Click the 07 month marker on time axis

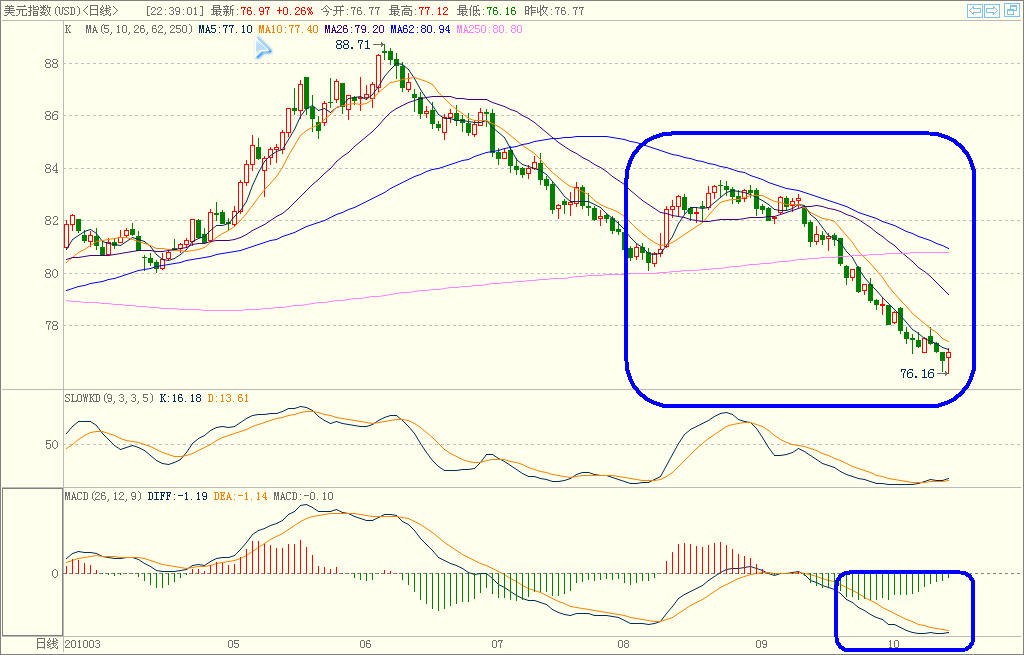click(x=498, y=644)
